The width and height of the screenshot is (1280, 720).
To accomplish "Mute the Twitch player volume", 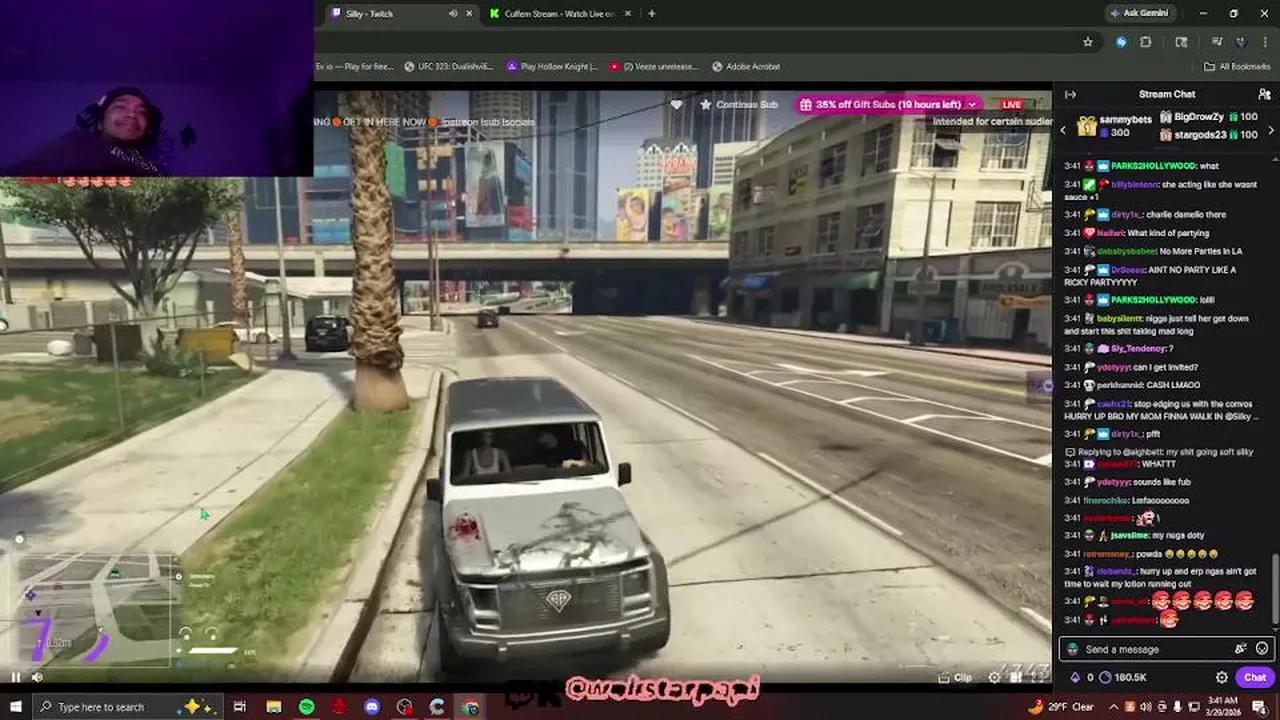I will 37,677.
